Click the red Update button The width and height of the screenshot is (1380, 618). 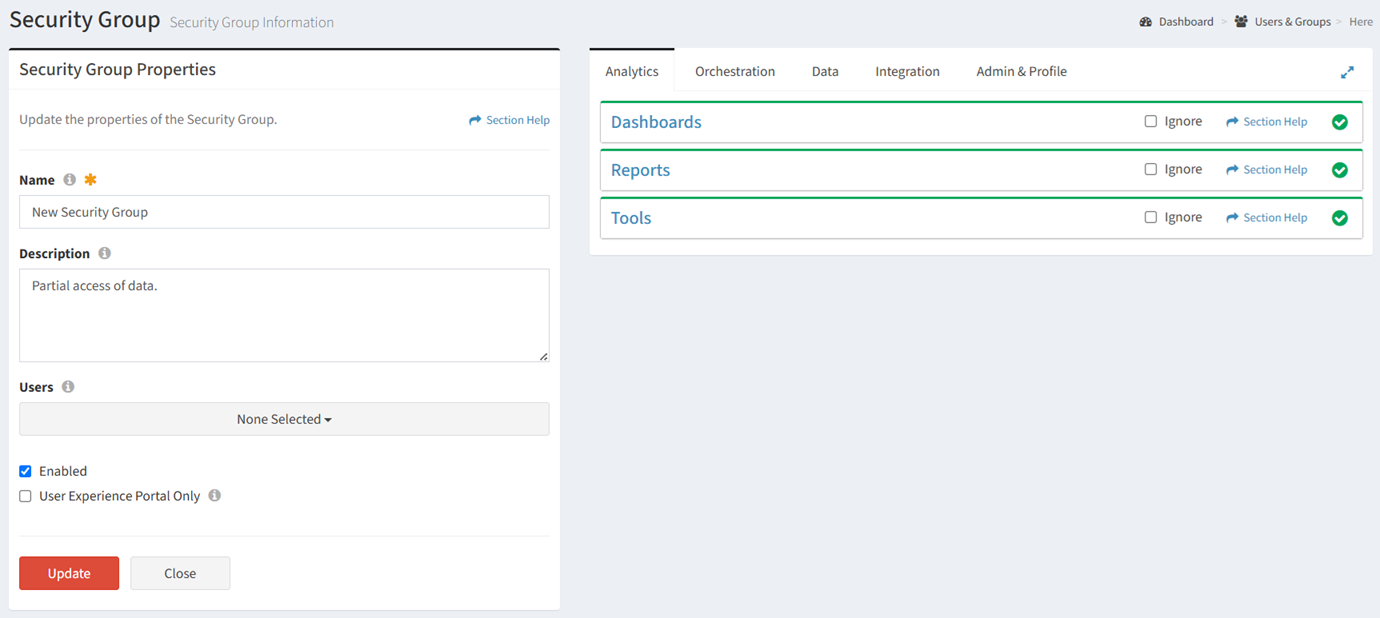click(x=69, y=573)
